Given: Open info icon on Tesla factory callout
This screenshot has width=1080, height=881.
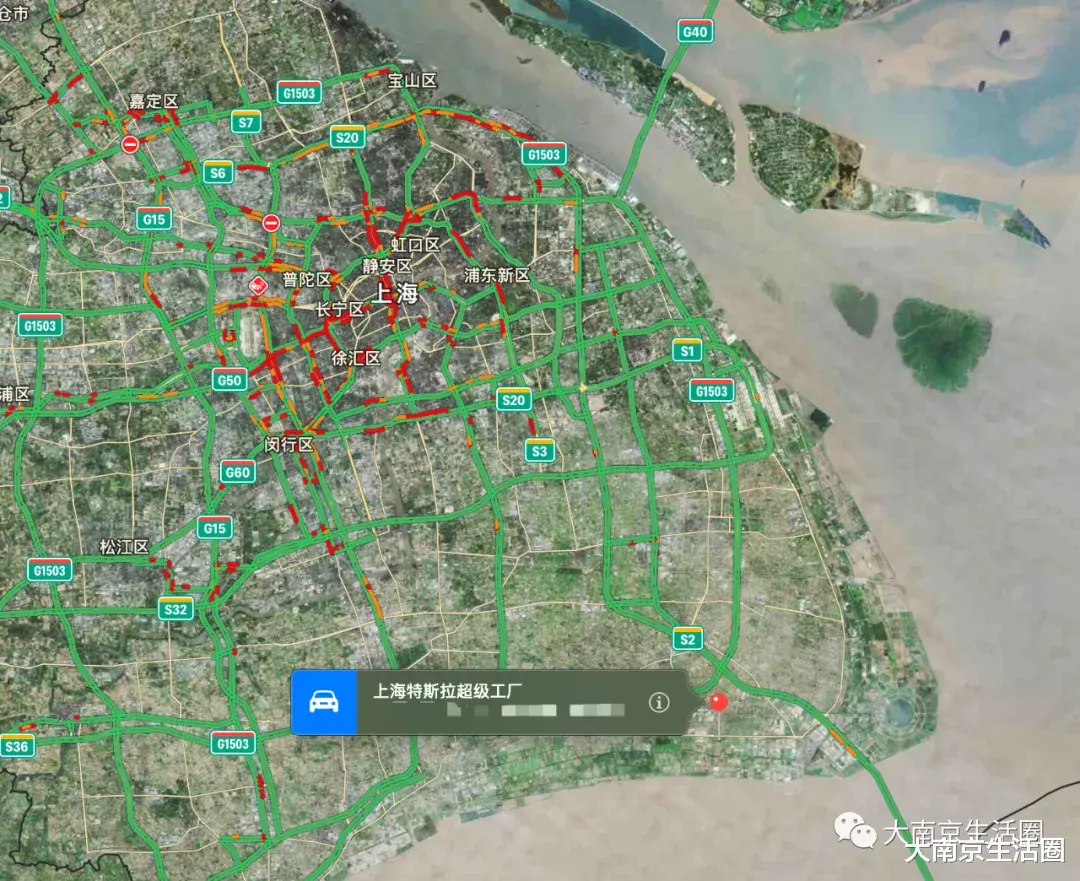Looking at the screenshot, I should (658, 702).
